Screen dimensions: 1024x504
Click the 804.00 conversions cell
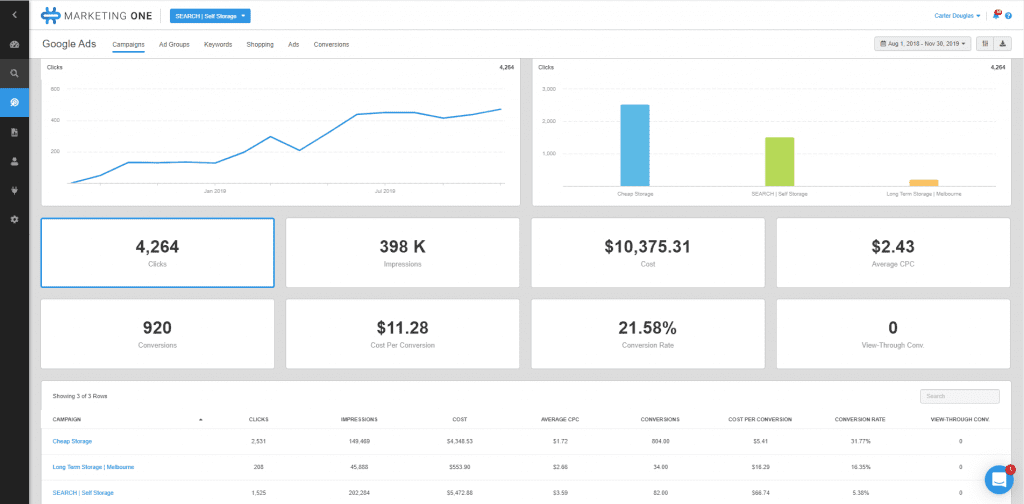coord(660,441)
